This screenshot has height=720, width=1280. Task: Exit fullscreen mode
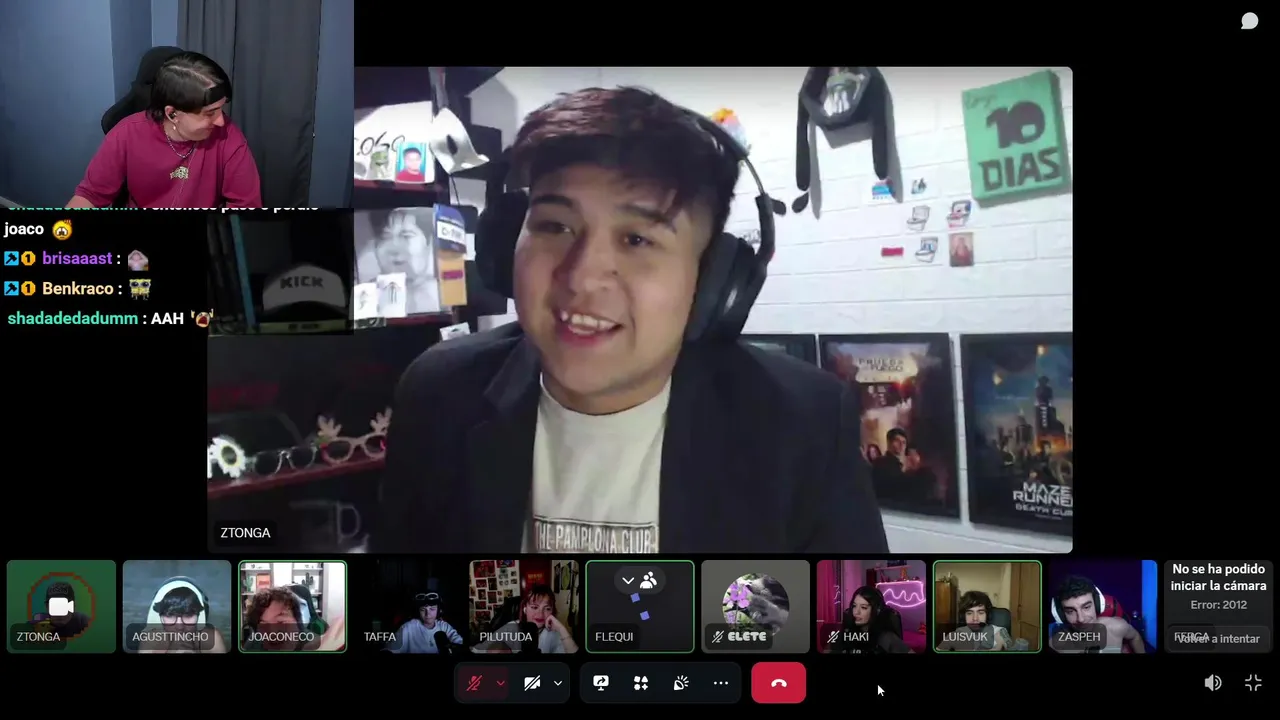(x=1253, y=683)
